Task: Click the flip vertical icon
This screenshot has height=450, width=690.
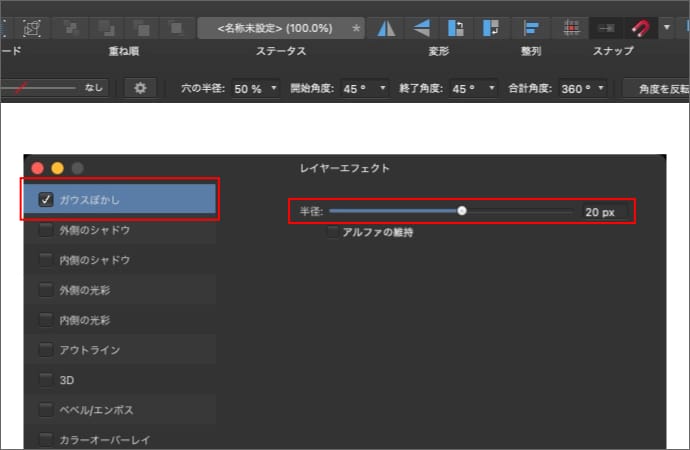Action: click(422, 27)
